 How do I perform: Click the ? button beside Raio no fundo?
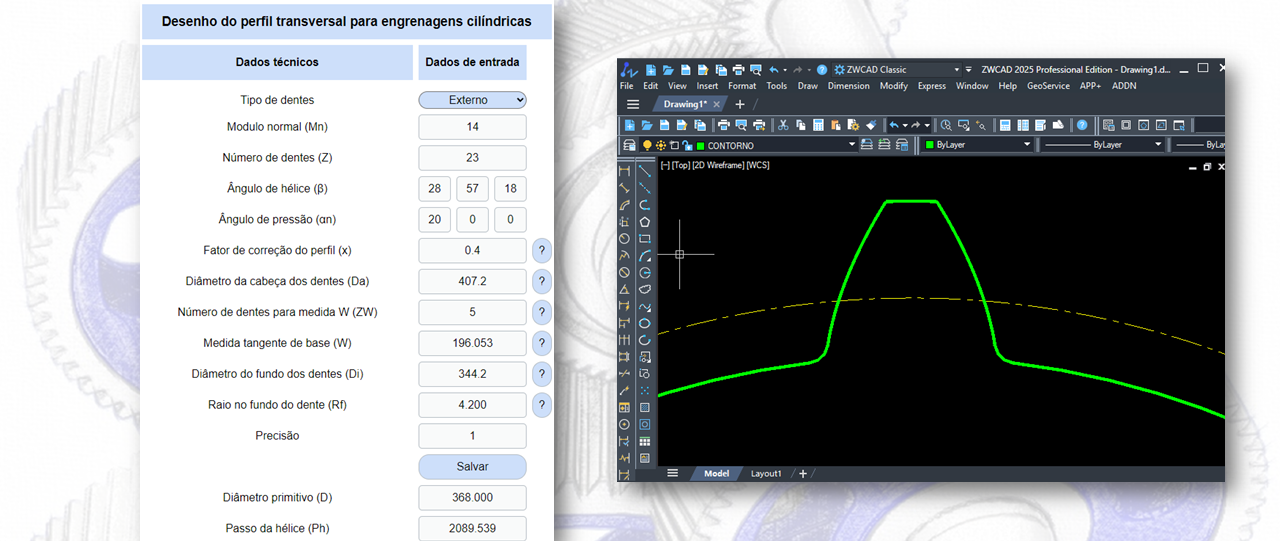[x=542, y=405]
